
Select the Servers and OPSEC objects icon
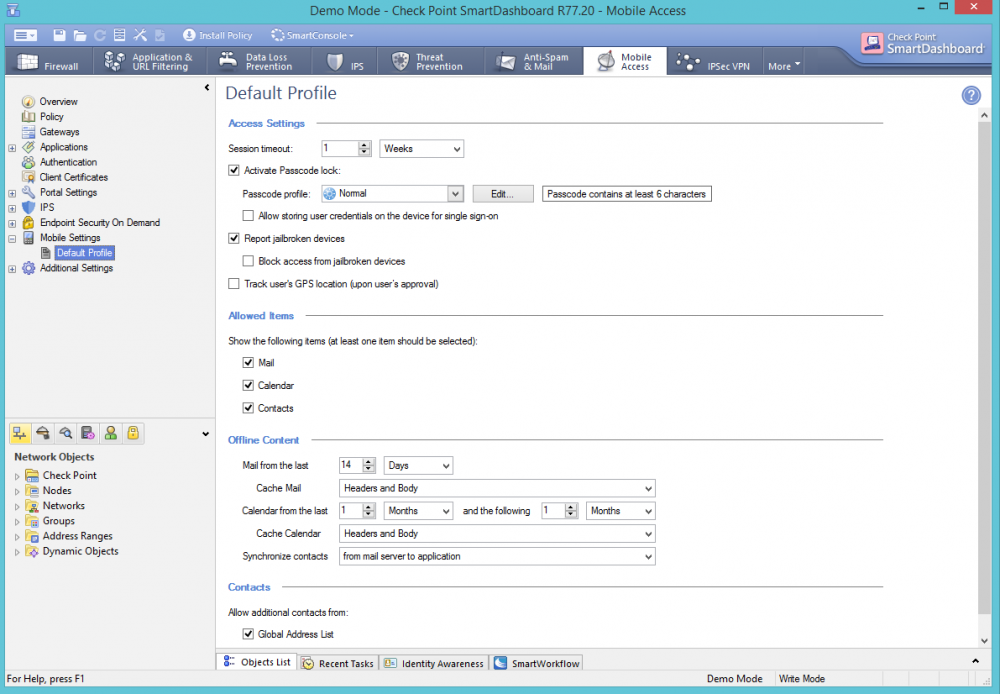[88, 434]
